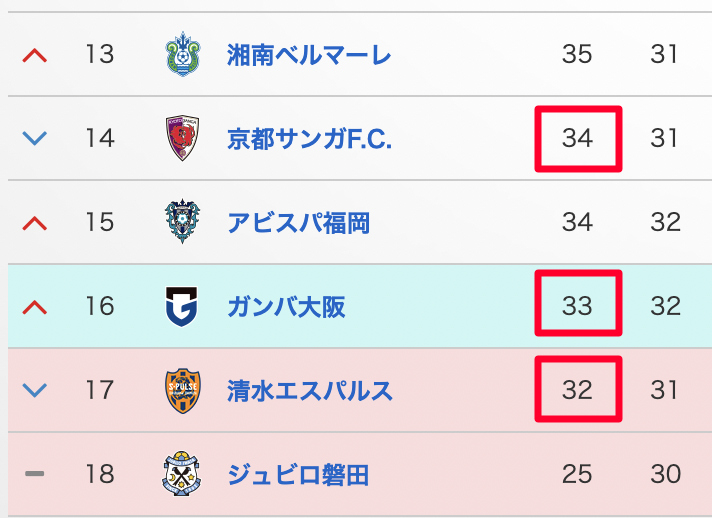The width and height of the screenshot is (712, 518).
Task: Click the blue down arrow beside rank 14
Action: (x=35, y=138)
